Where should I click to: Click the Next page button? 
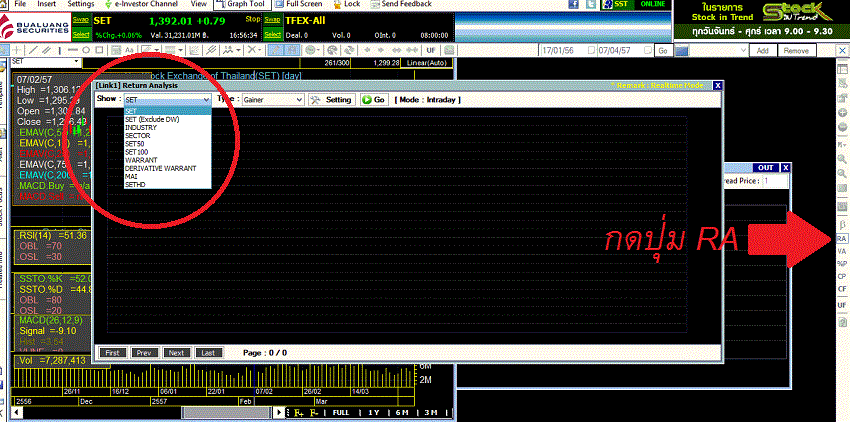click(176, 353)
